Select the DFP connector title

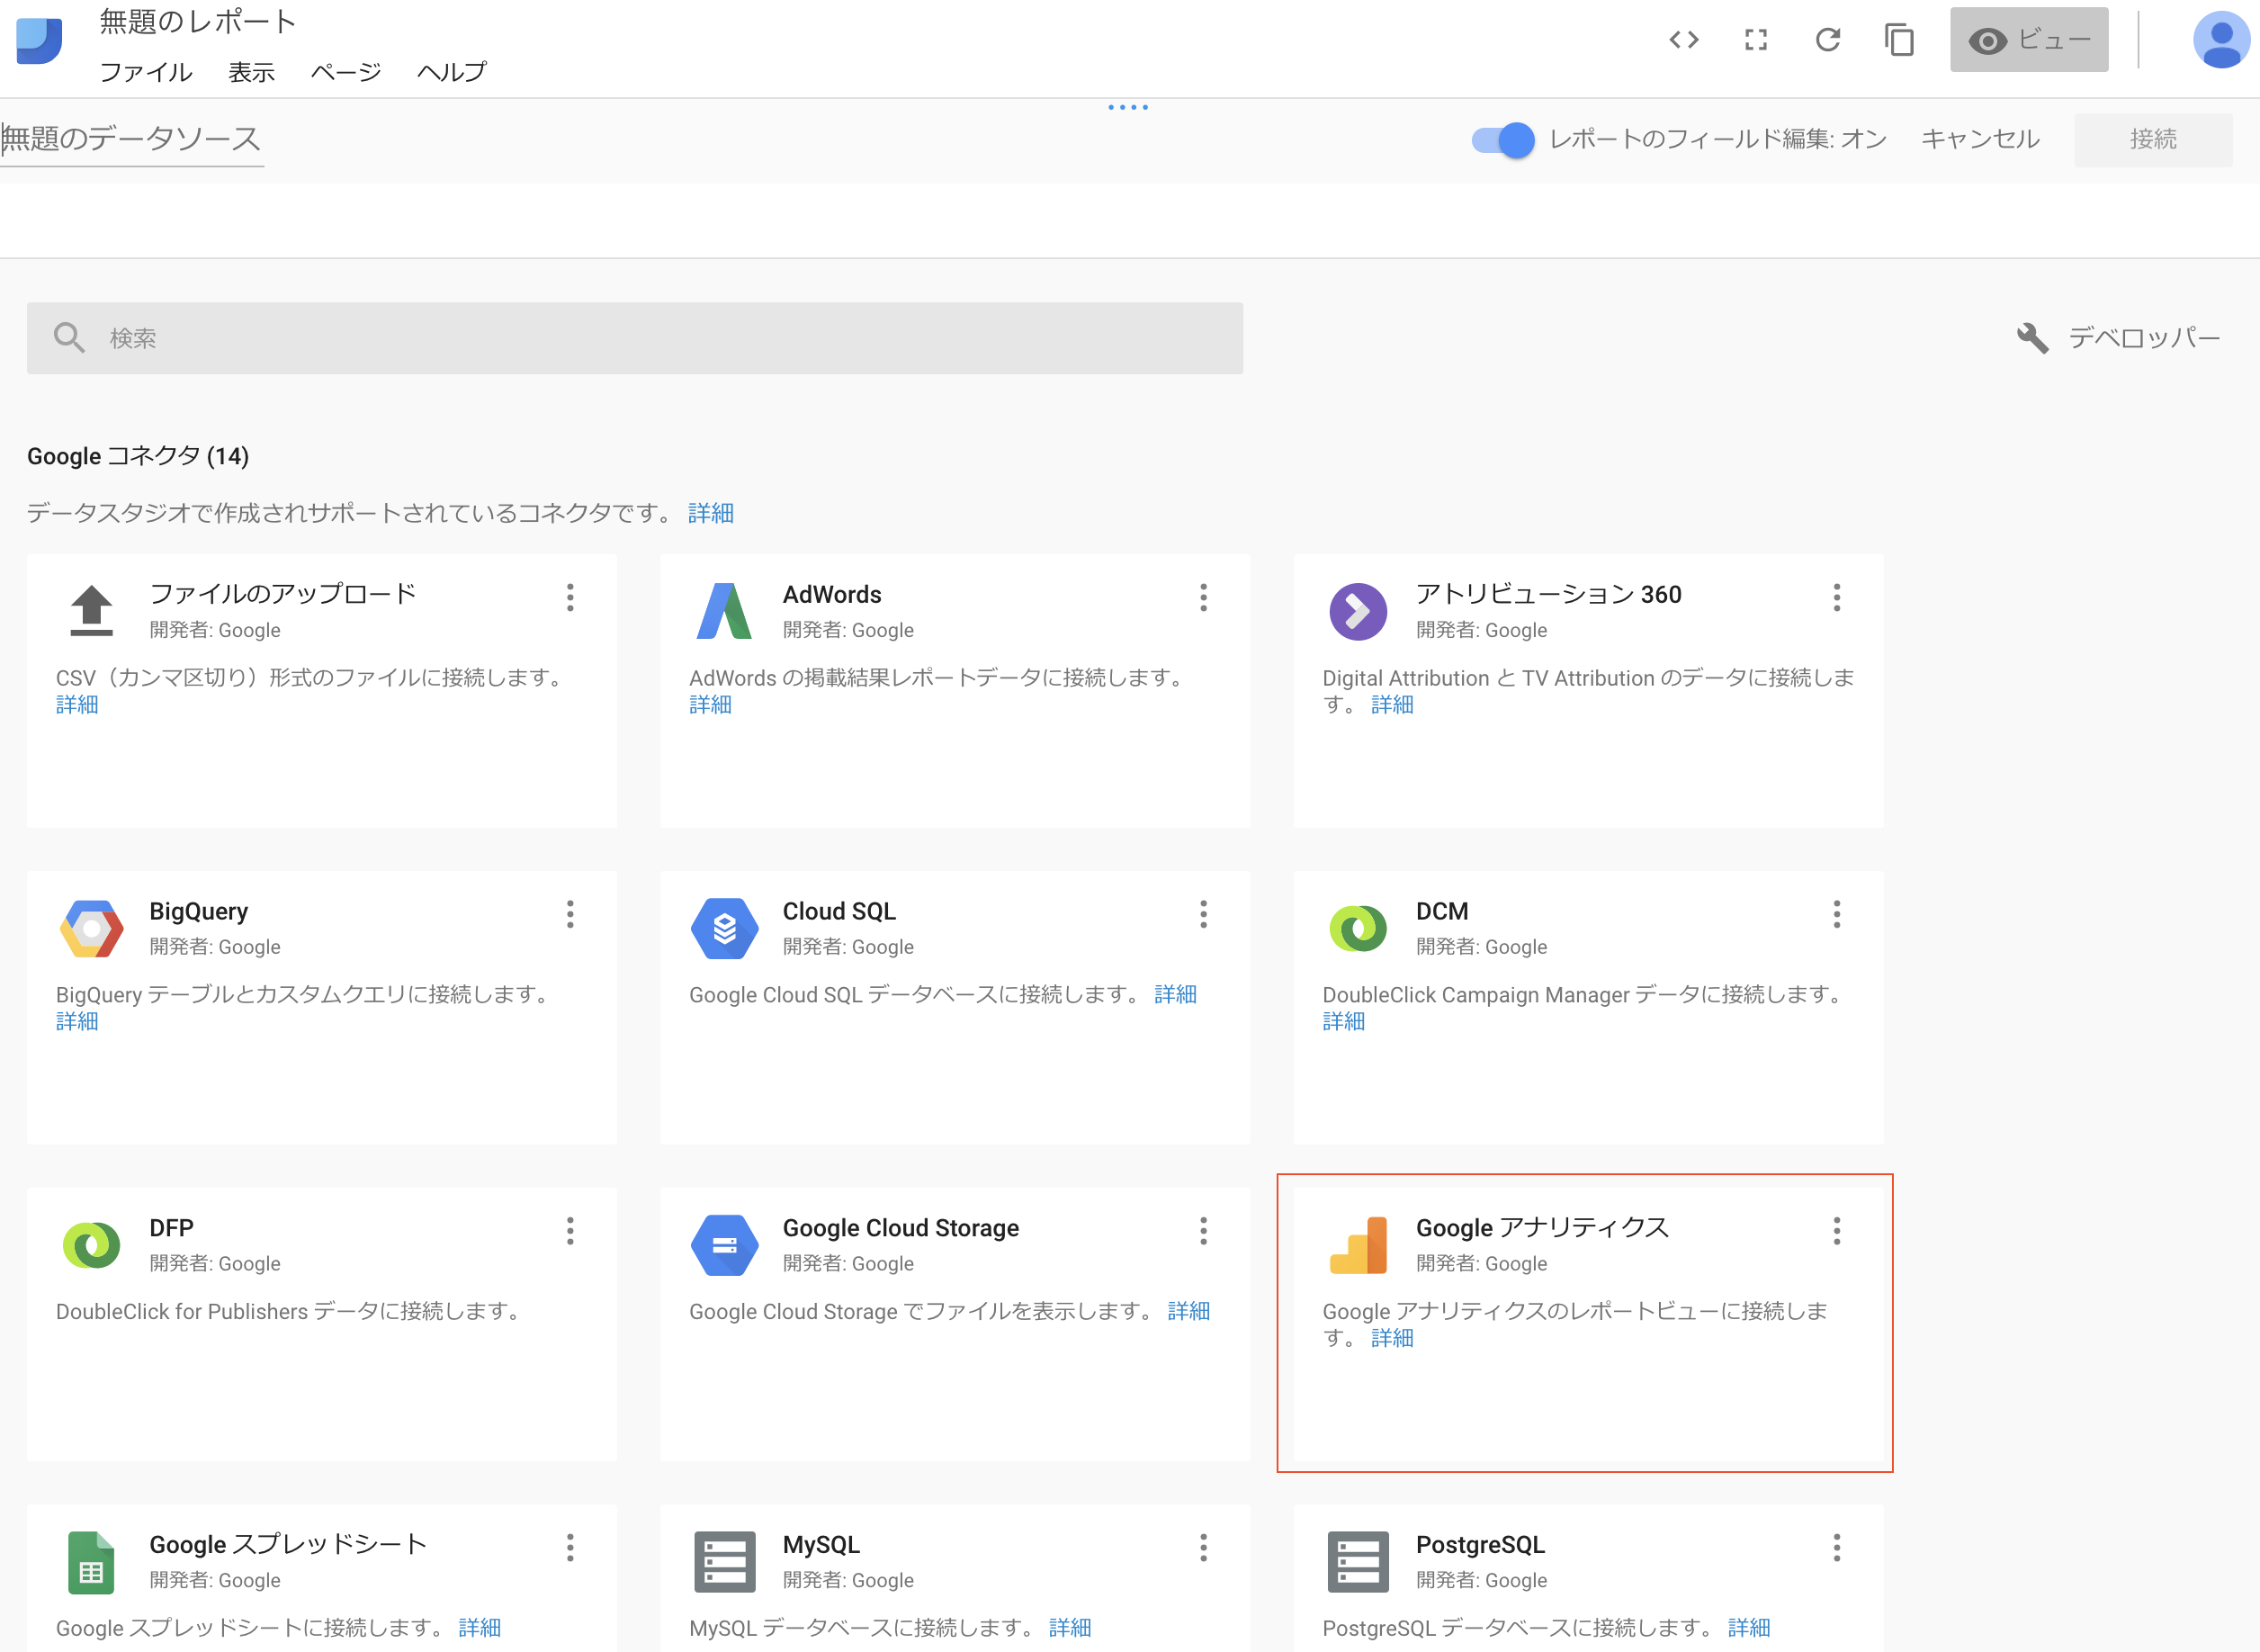[x=171, y=1228]
